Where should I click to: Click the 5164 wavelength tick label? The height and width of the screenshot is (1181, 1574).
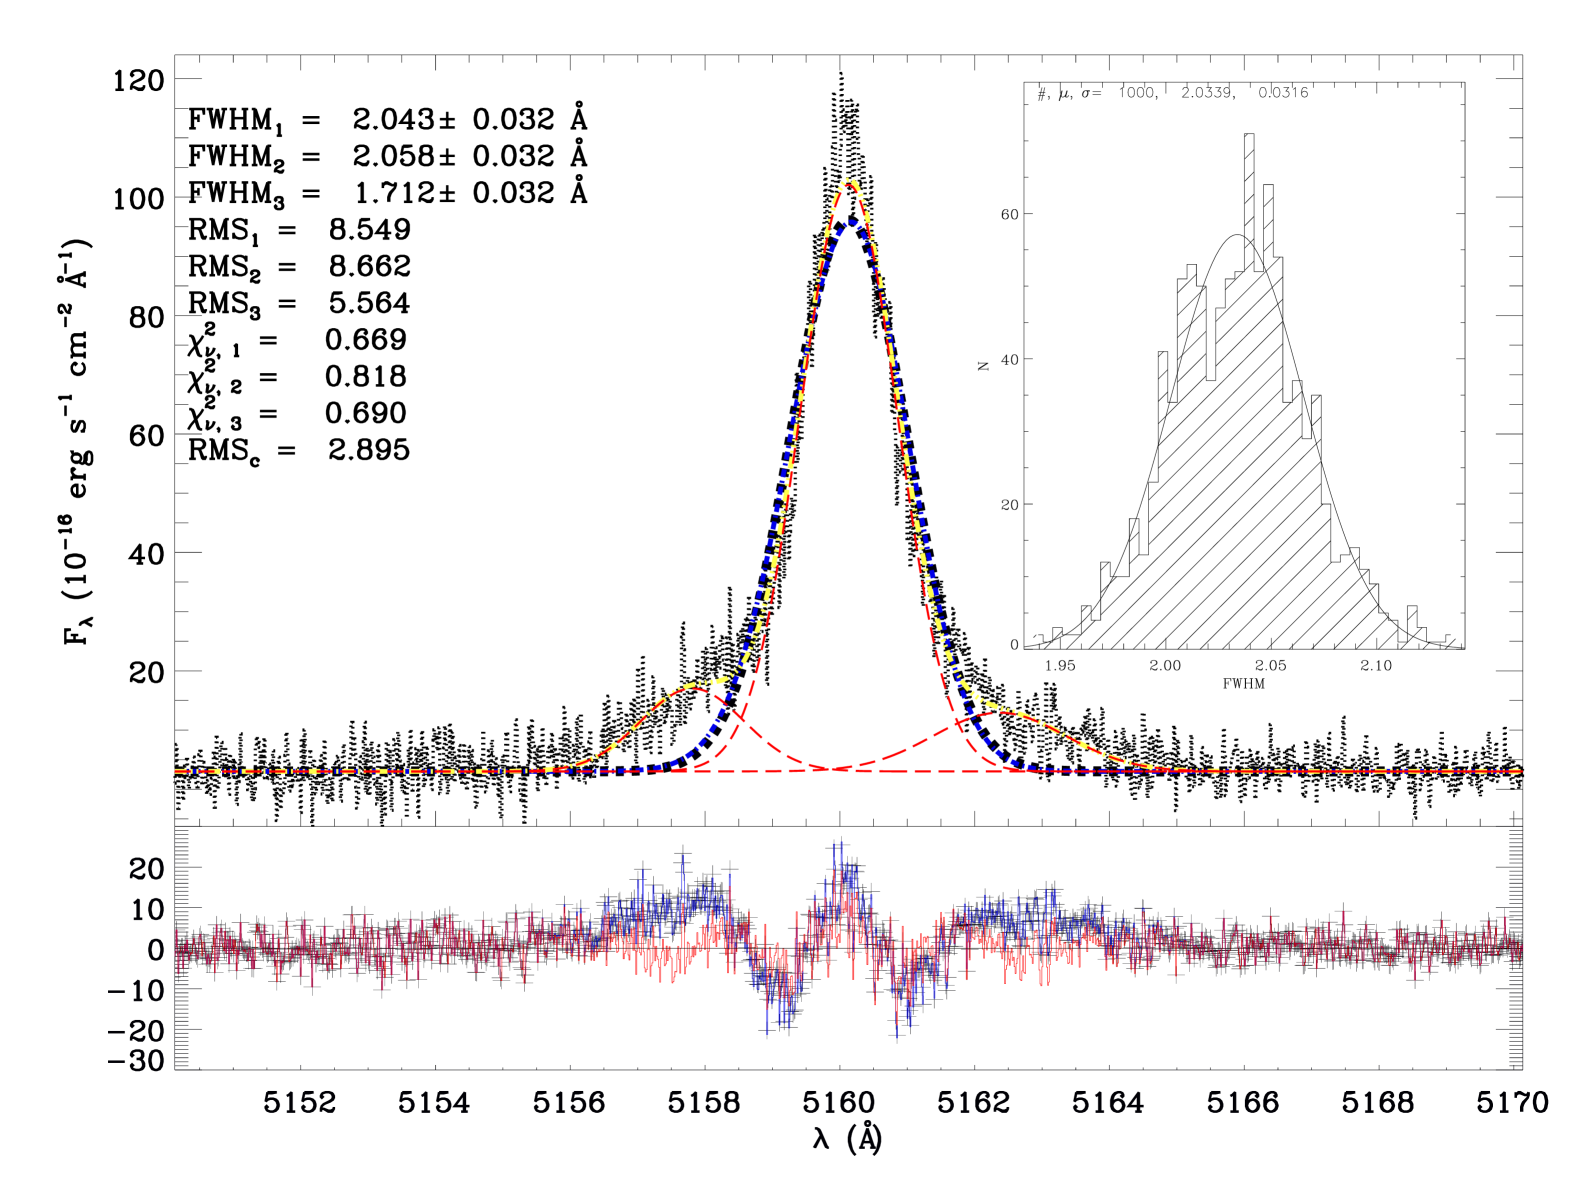pyautogui.click(x=1108, y=1102)
